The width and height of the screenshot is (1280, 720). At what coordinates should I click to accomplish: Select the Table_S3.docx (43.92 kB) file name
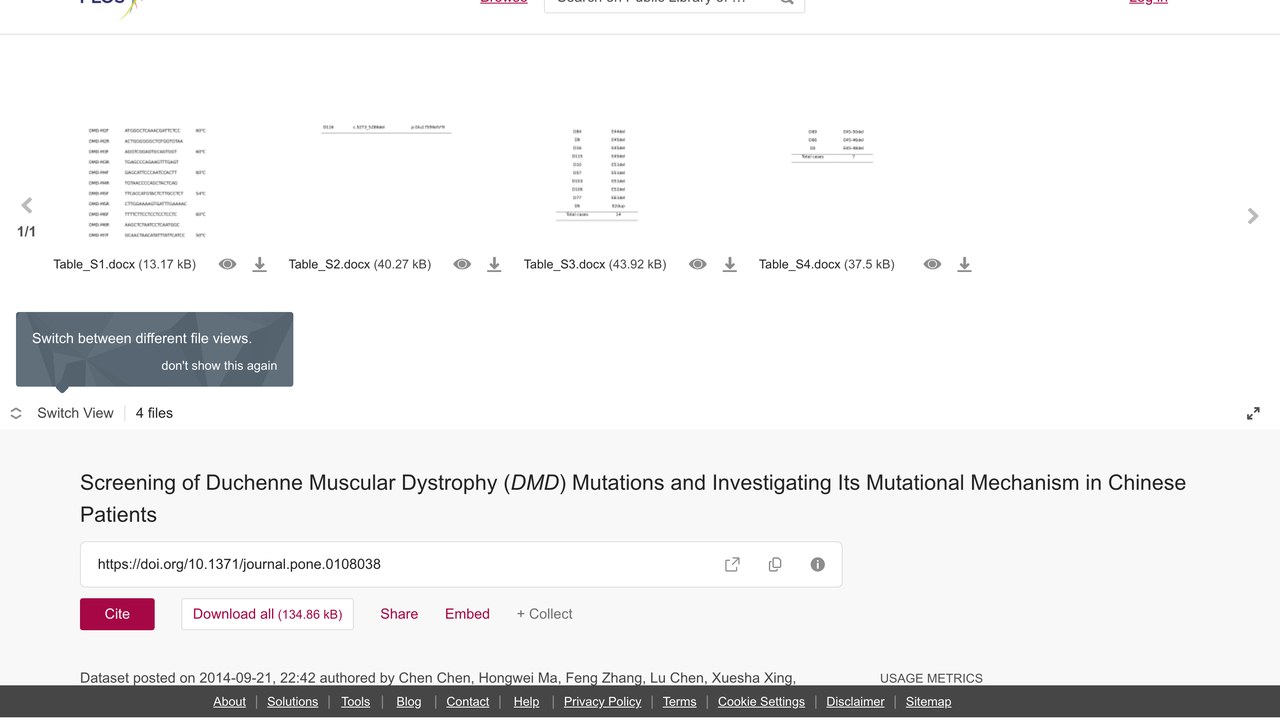pyautogui.click(x=595, y=264)
